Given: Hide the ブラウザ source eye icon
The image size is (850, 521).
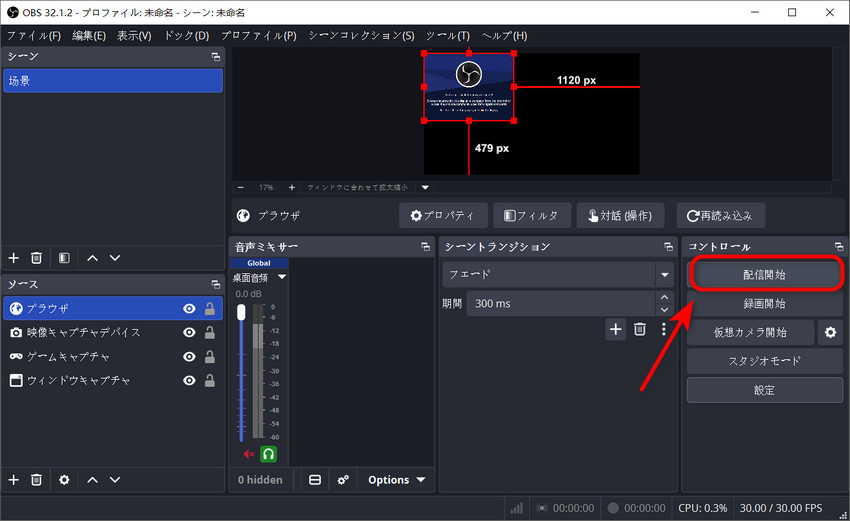Looking at the screenshot, I should pyautogui.click(x=189, y=308).
